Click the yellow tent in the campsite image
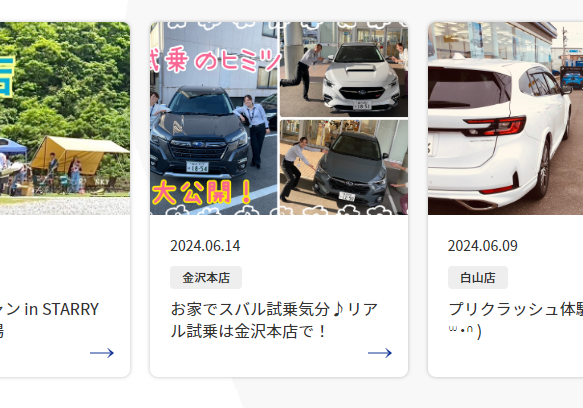Screen dimensions: 583x408 click(x=79, y=154)
